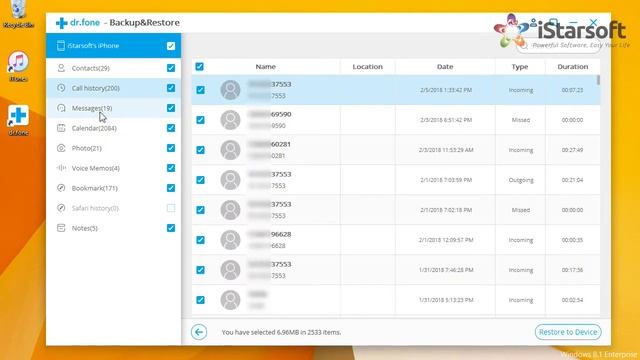Click the back arrow circle button

199,332
